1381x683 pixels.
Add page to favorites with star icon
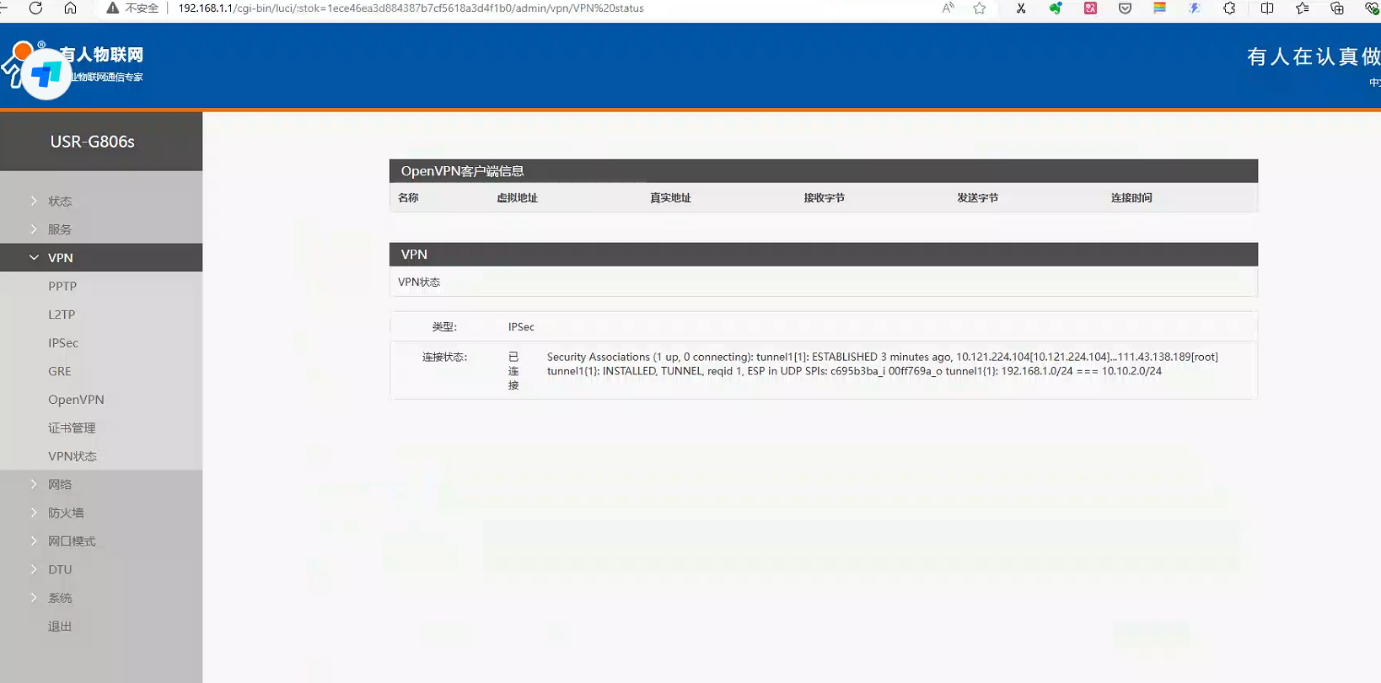pyautogui.click(x=979, y=8)
